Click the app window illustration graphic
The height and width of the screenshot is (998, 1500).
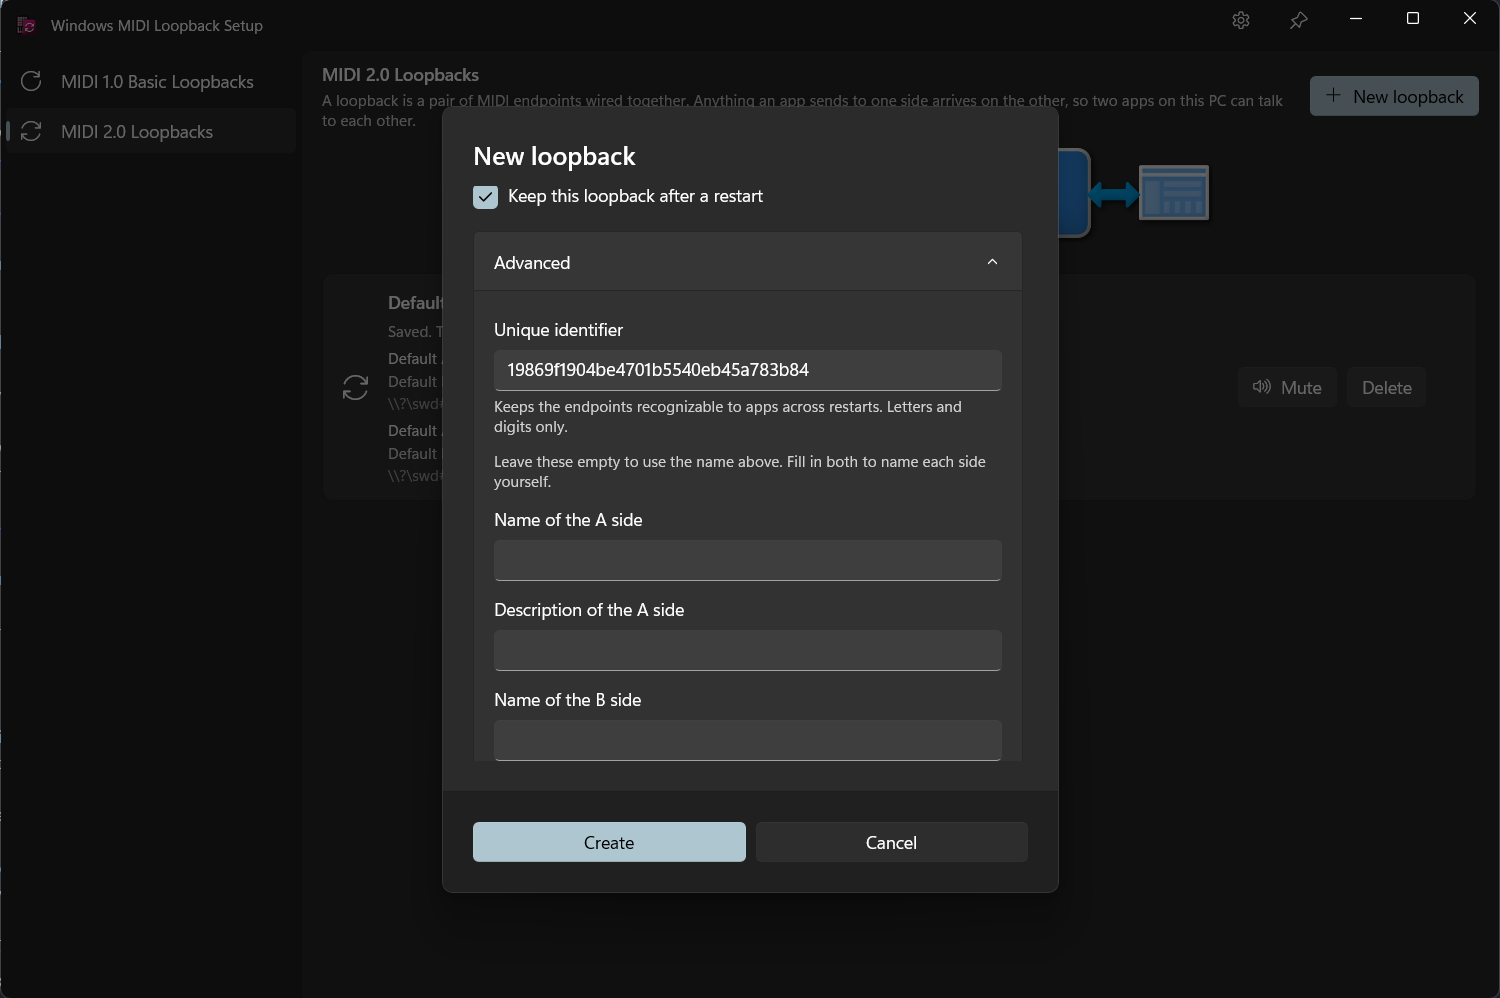click(x=1174, y=192)
